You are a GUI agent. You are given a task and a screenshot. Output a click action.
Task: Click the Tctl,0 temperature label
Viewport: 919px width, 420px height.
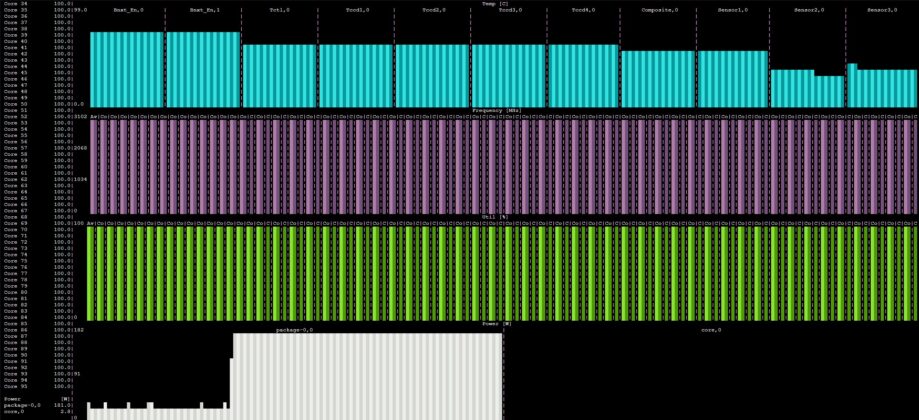pos(280,10)
